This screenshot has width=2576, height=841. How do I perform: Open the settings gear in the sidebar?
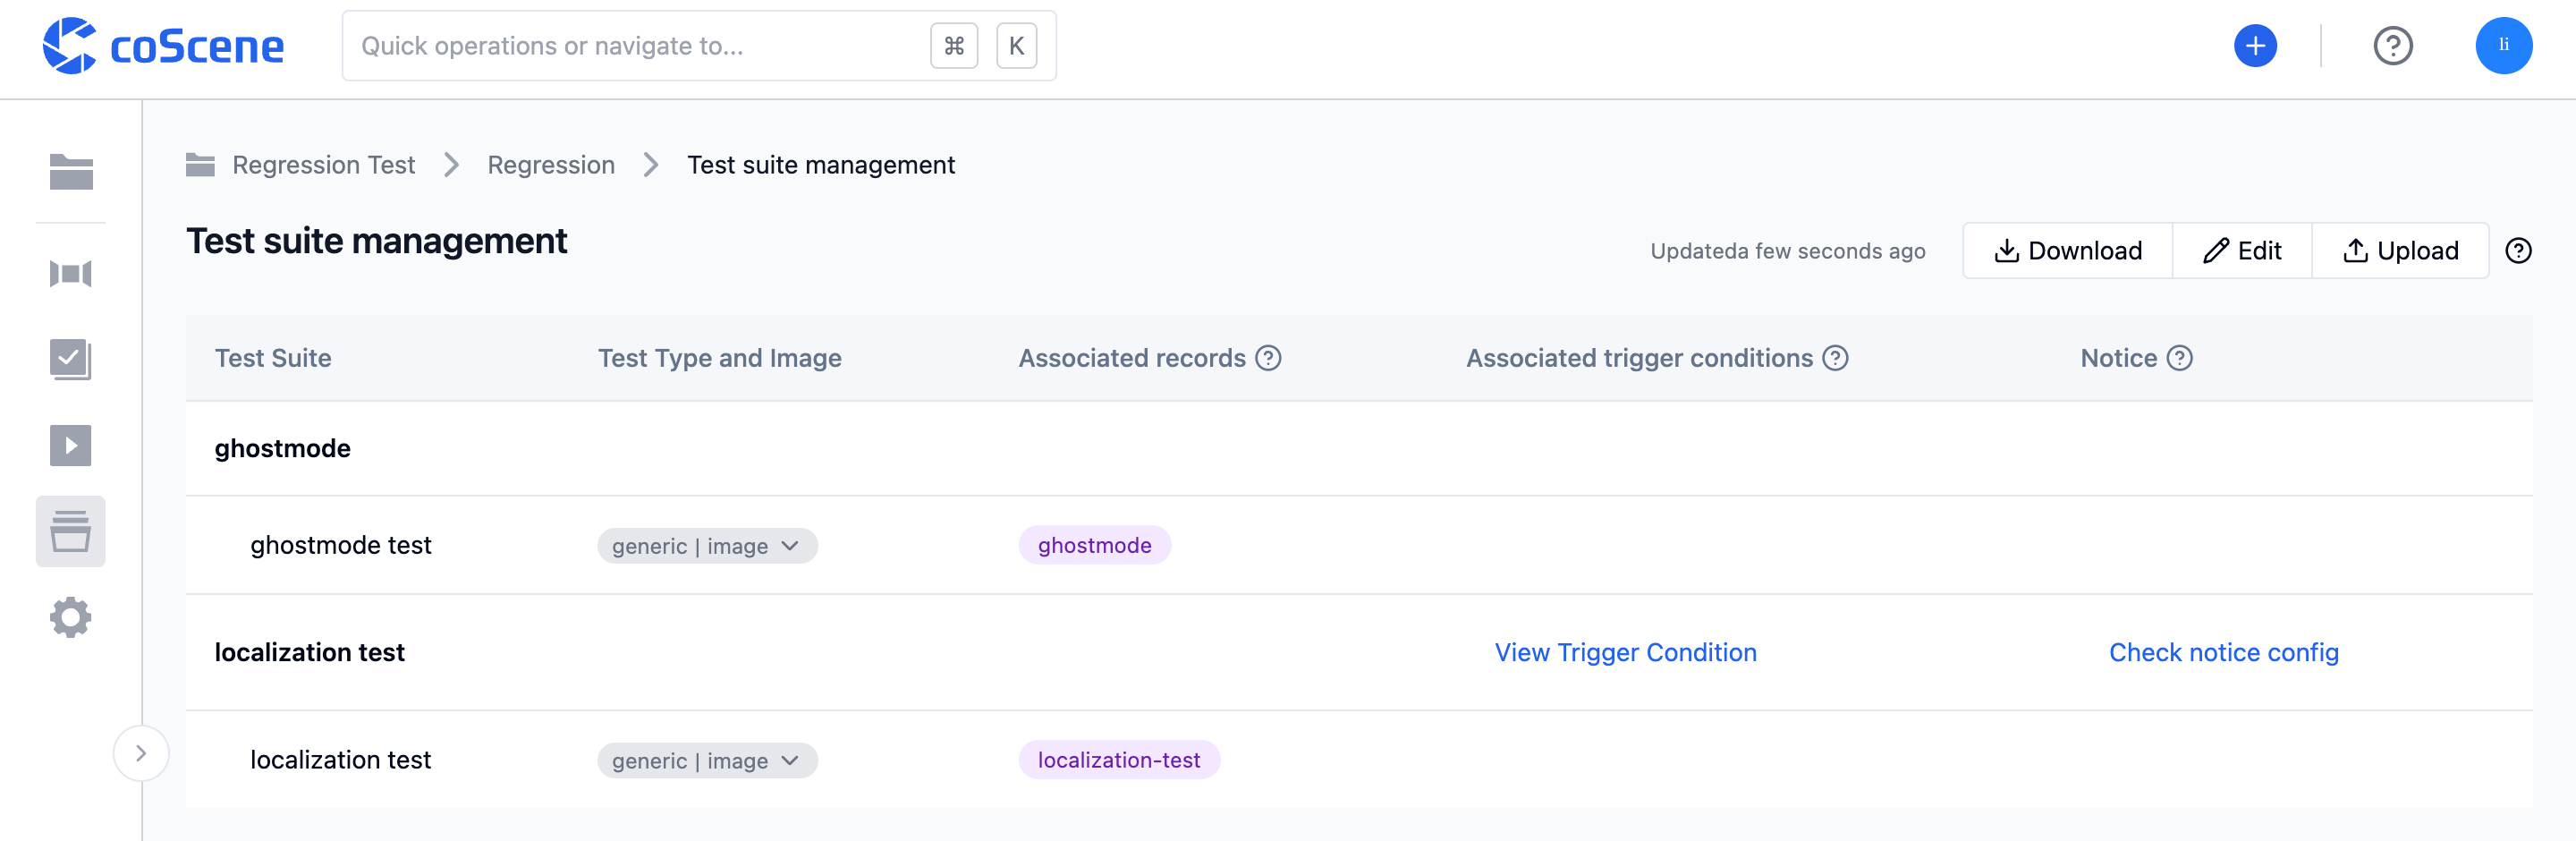coord(71,617)
